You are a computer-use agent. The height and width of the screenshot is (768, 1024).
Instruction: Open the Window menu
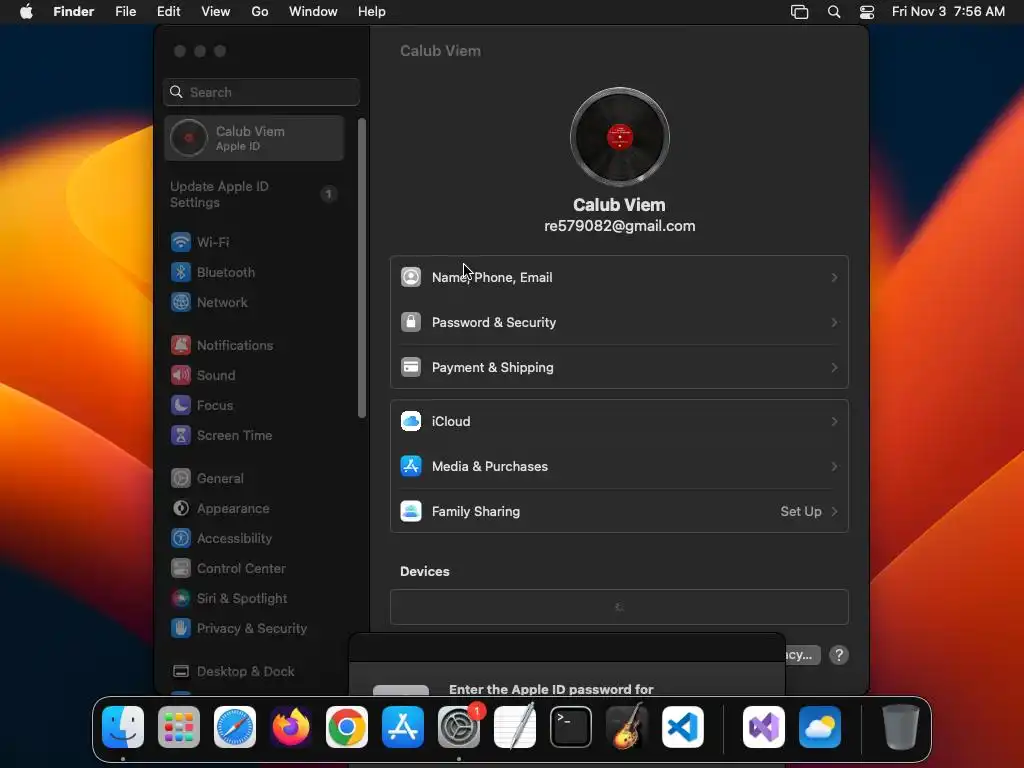coord(313,12)
